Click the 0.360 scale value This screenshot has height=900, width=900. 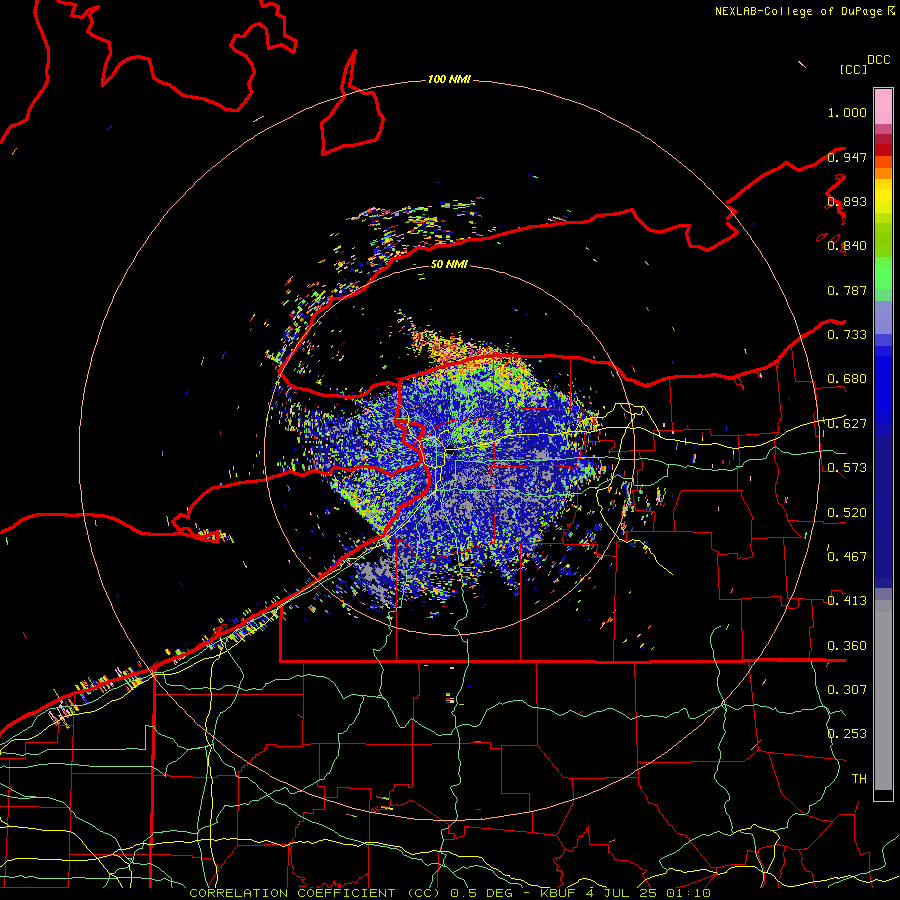click(847, 646)
